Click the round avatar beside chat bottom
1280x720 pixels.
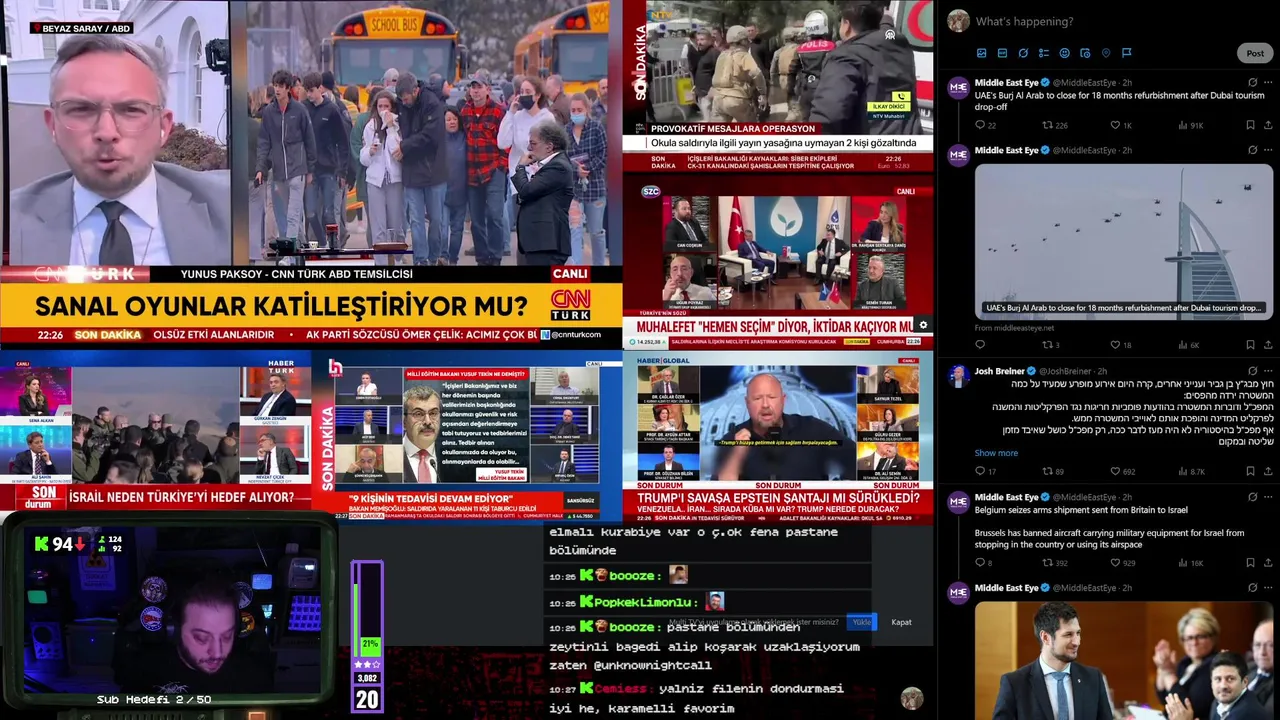click(911, 698)
